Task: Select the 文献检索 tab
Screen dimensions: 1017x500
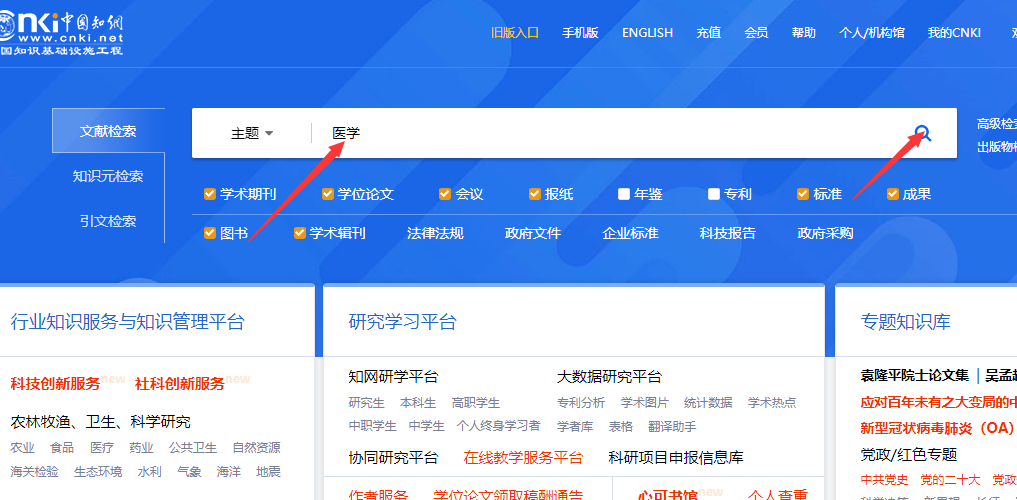Action: [x=108, y=131]
